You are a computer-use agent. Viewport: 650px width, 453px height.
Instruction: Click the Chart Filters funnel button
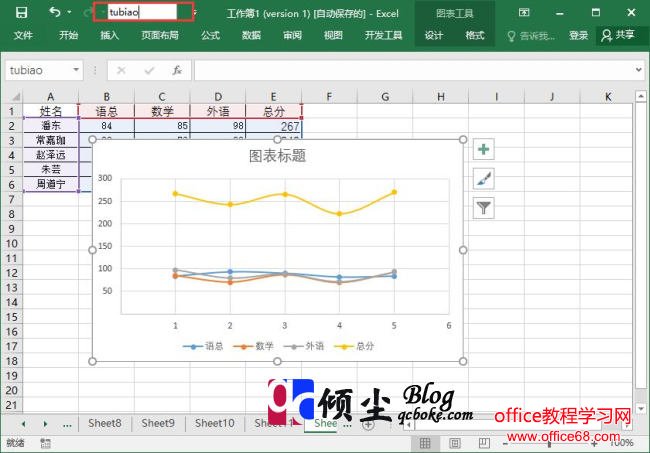click(483, 208)
